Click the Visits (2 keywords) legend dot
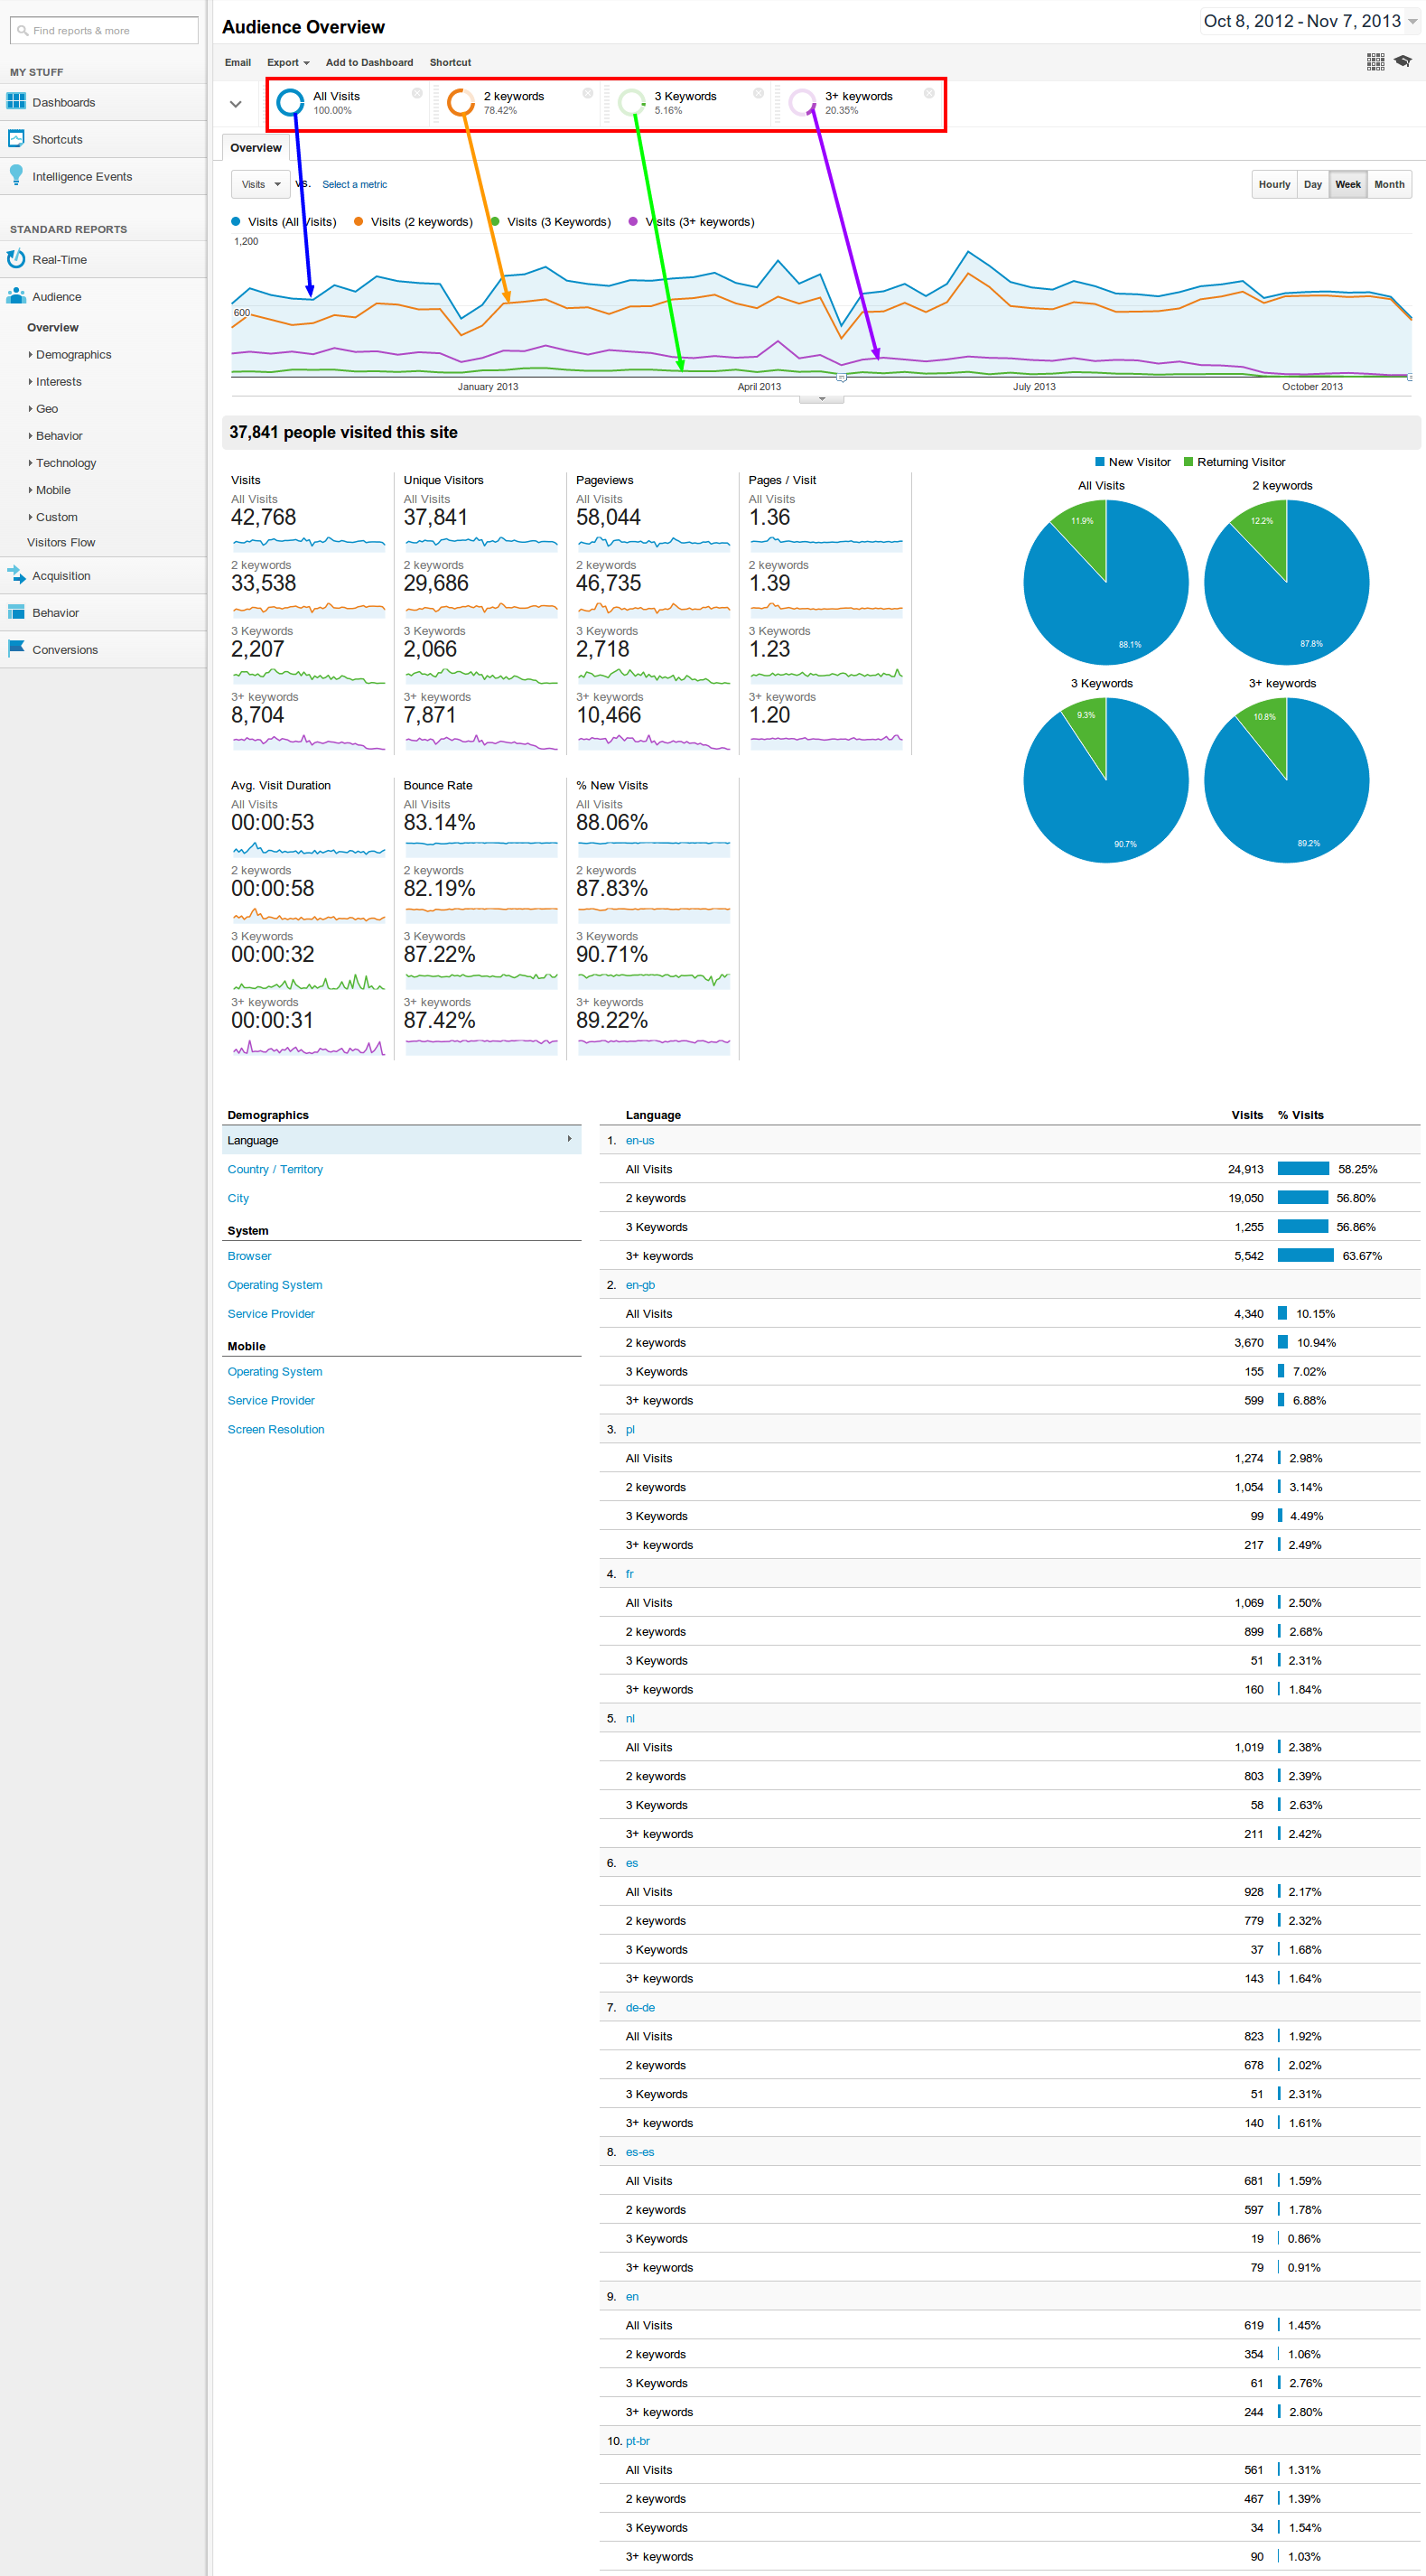 coord(358,222)
